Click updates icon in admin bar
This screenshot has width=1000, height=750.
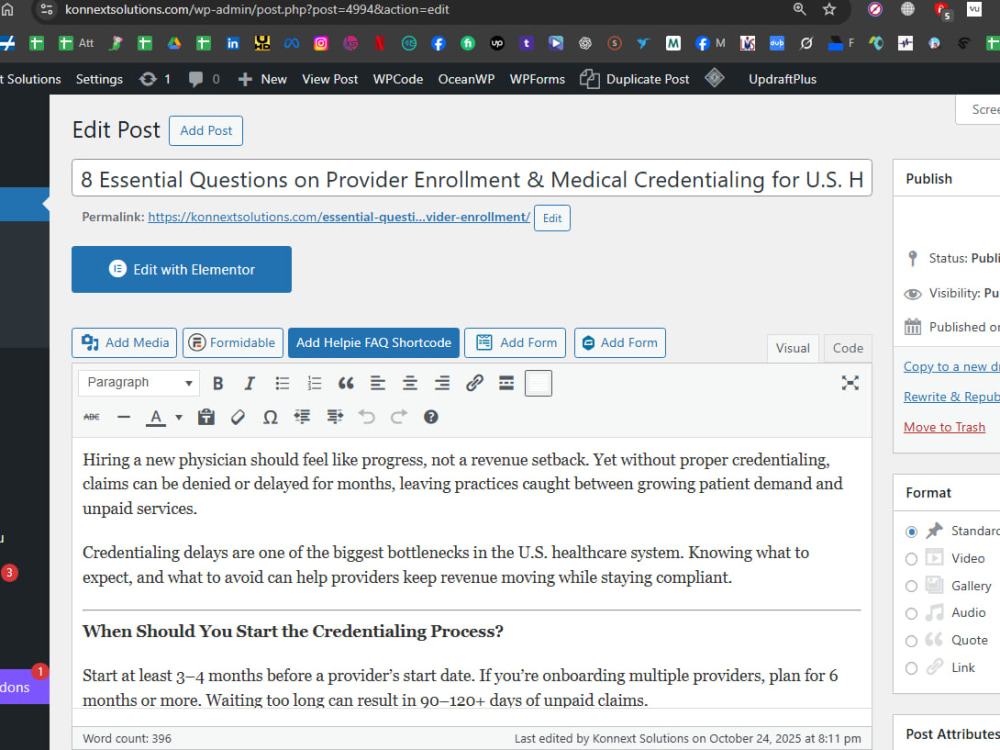click(x=154, y=79)
